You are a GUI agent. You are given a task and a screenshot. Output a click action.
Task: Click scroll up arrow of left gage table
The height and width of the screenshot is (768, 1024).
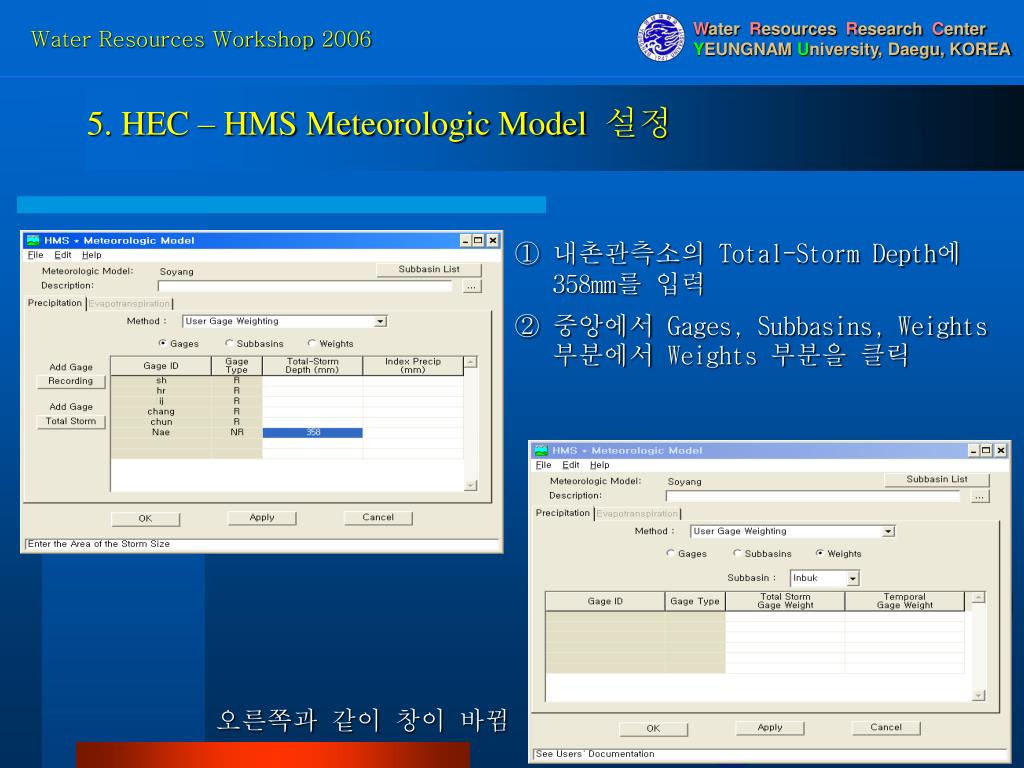pos(470,362)
